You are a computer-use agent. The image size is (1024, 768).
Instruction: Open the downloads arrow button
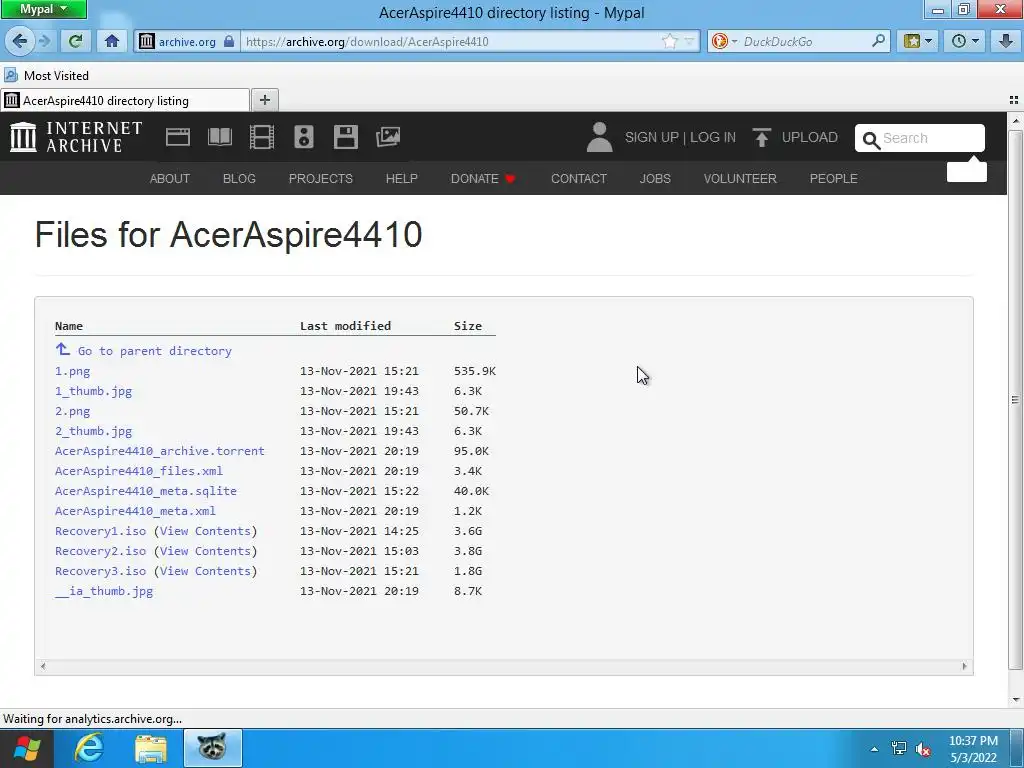1006,41
